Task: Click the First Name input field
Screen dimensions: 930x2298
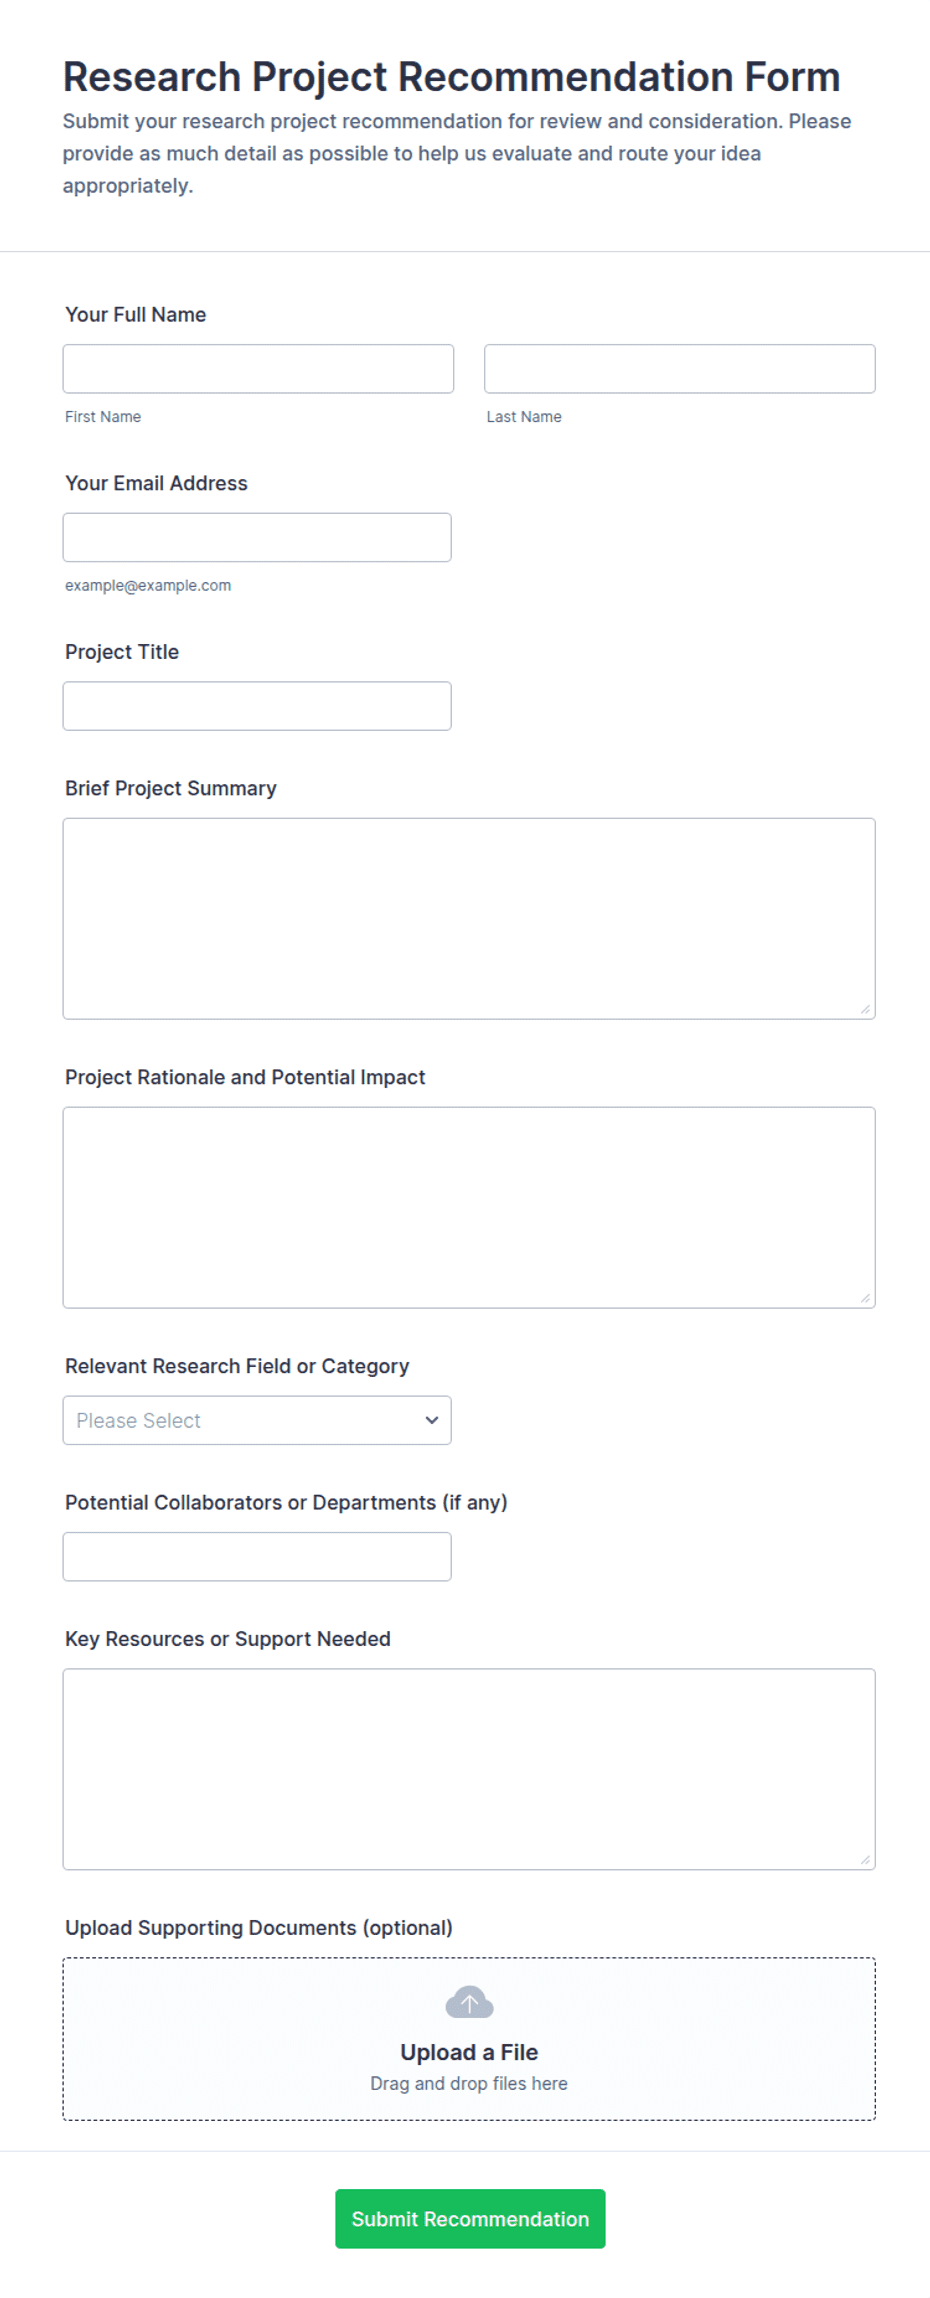Action: (x=258, y=369)
